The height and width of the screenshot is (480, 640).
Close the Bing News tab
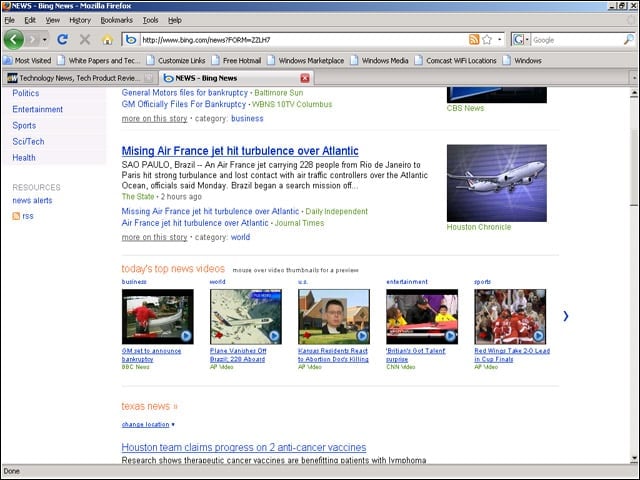(x=305, y=78)
